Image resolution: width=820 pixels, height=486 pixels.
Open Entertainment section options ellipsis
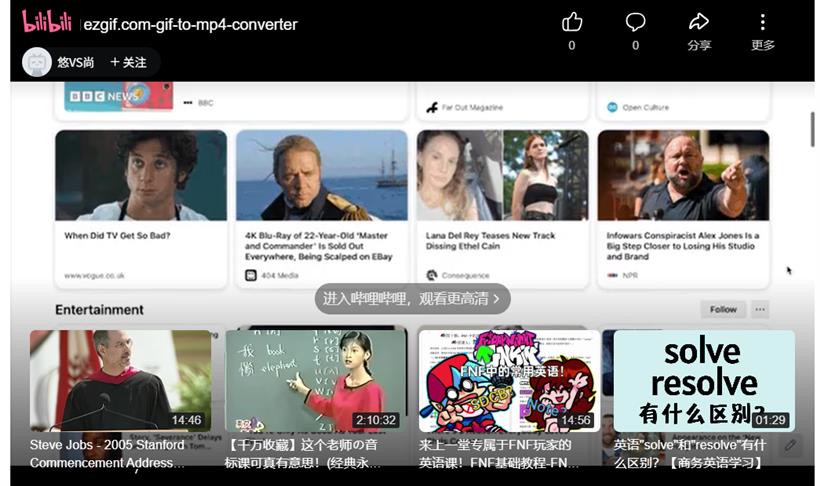760,309
